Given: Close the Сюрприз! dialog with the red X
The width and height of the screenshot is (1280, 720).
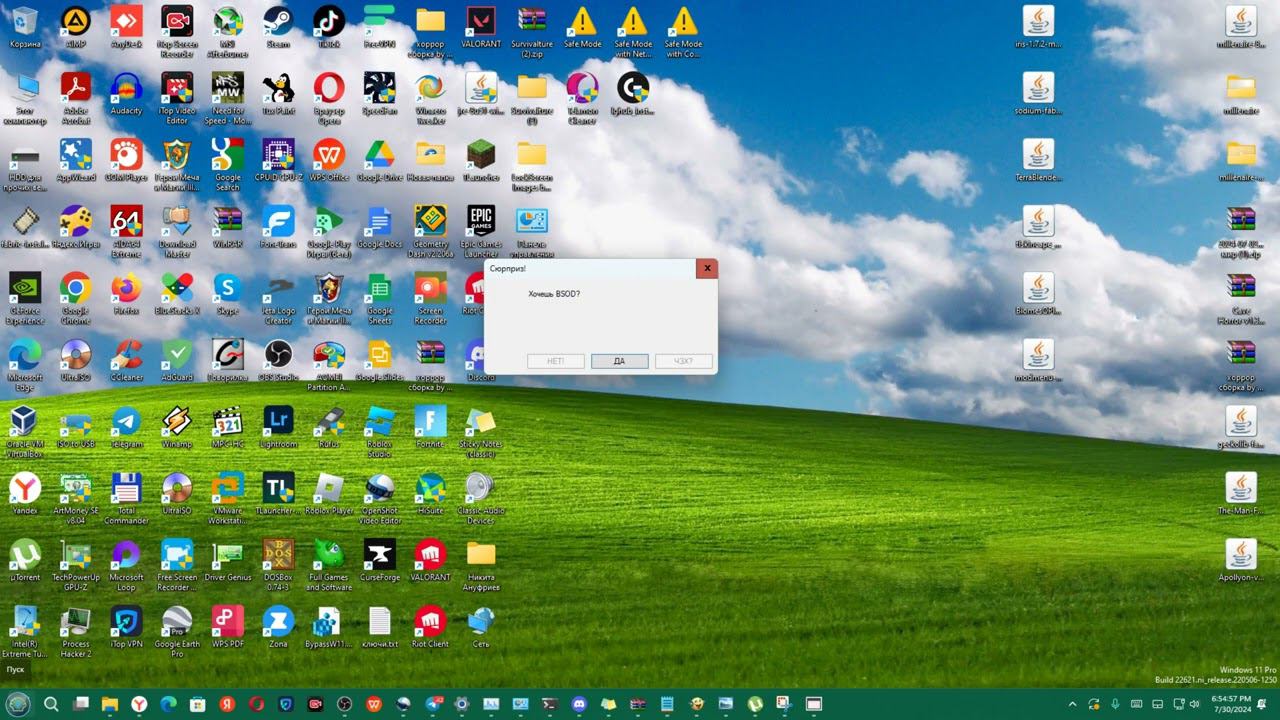Looking at the screenshot, I should [707, 268].
